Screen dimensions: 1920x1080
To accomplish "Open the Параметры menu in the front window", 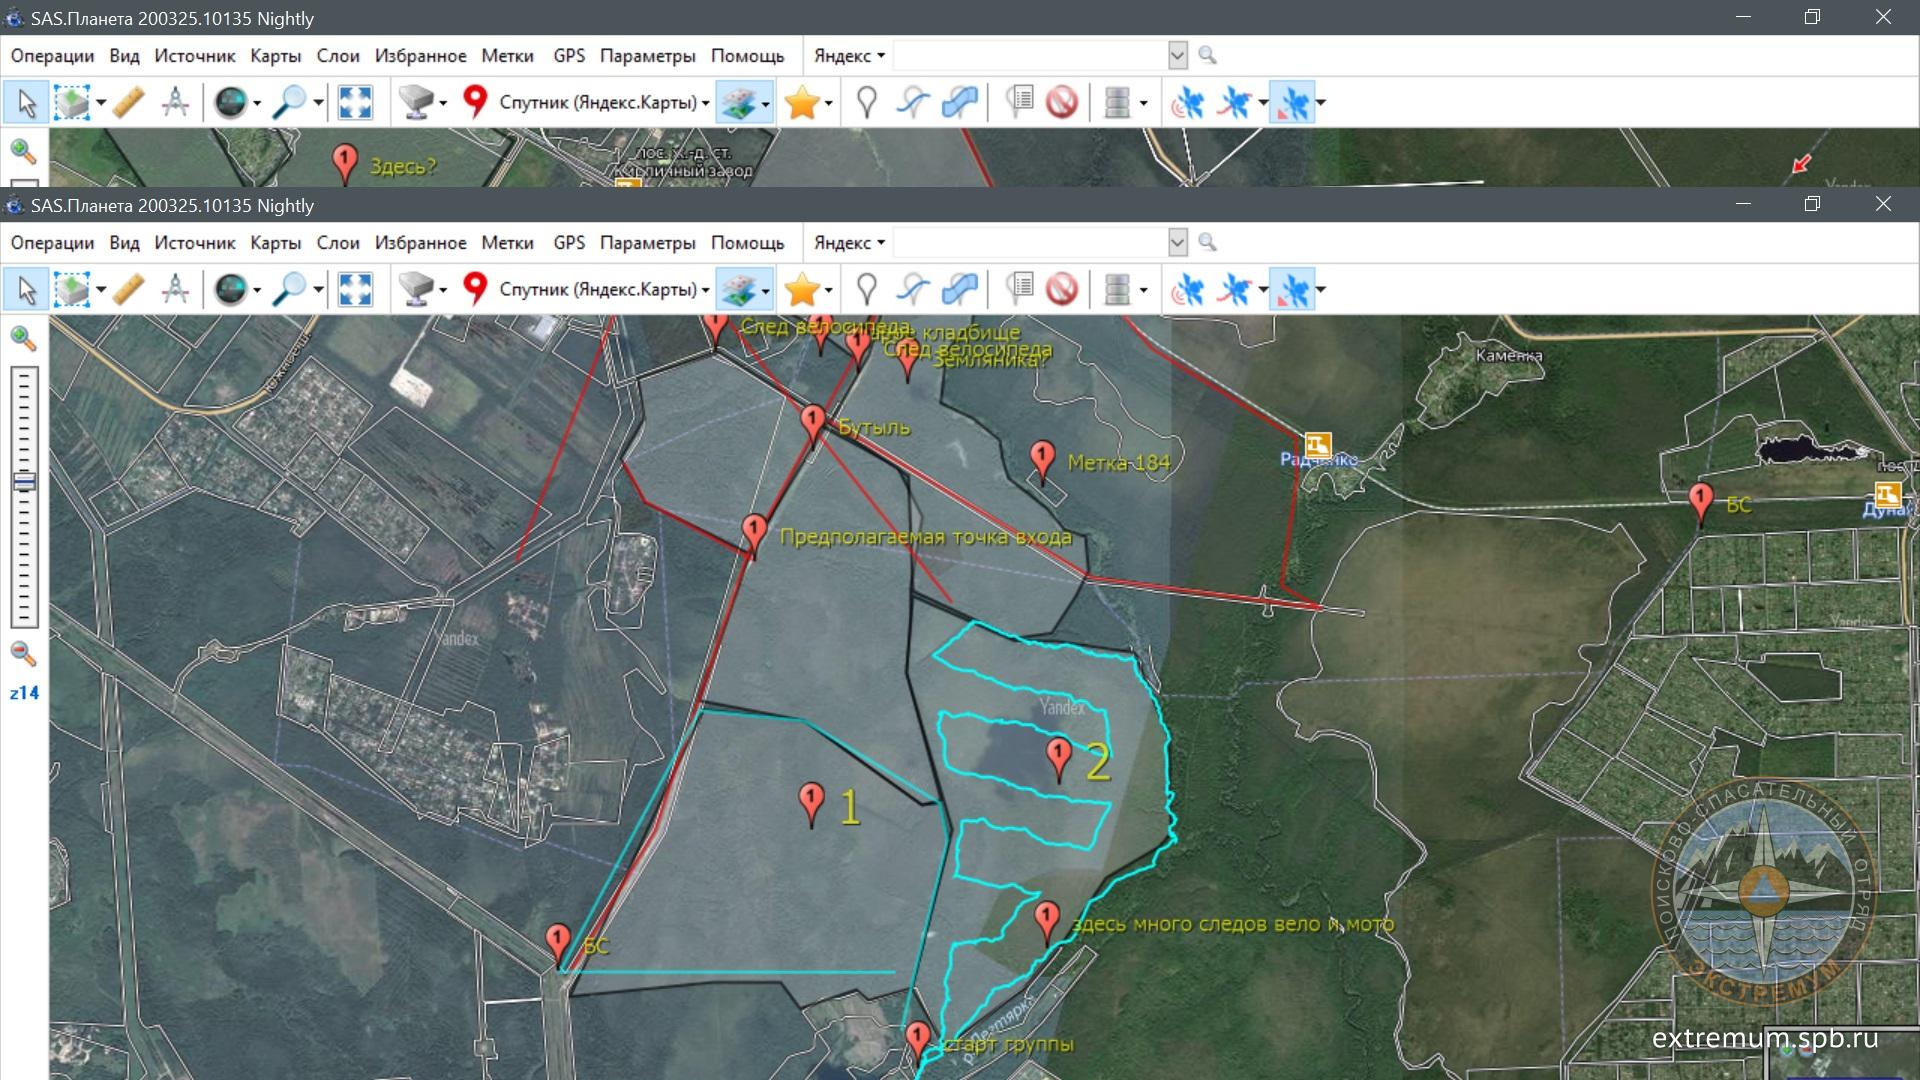I will click(648, 242).
